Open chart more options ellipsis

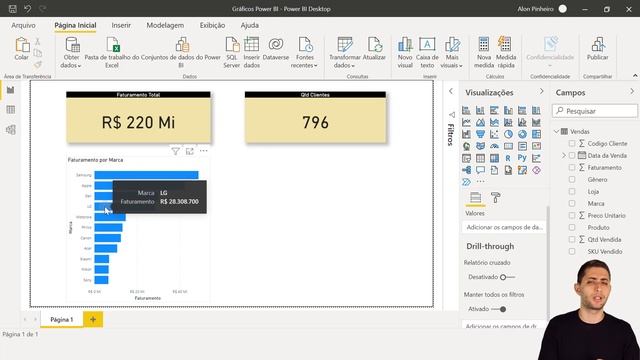click(203, 151)
